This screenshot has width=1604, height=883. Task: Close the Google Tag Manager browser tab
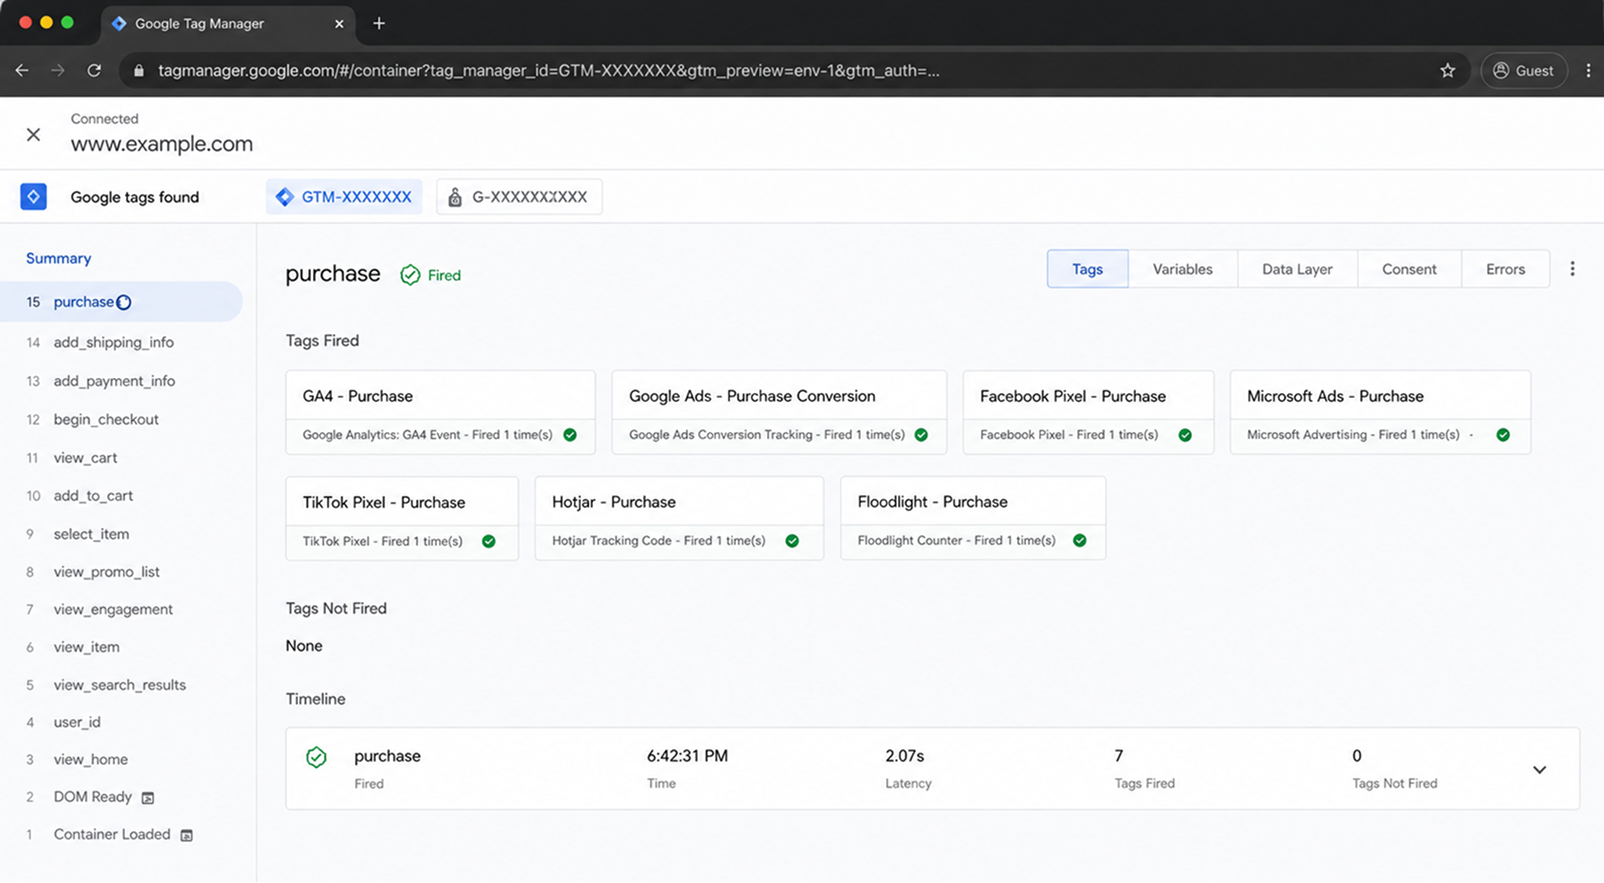tap(339, 23)
